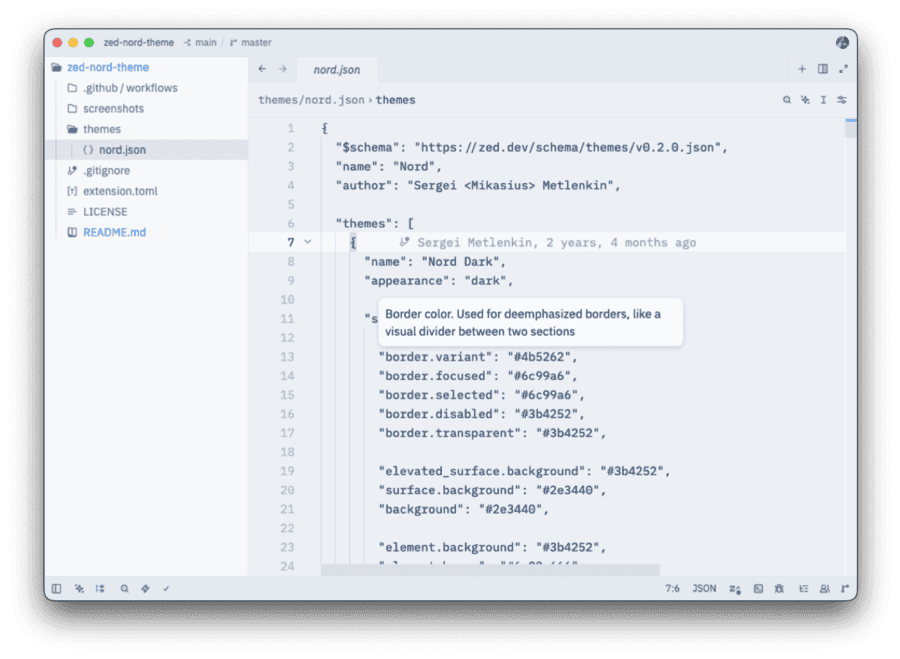Image resolution: width=900 pixels, height=659 pixels.
Task: Click the git blame icon on line 7
Action: click(405, 242)
